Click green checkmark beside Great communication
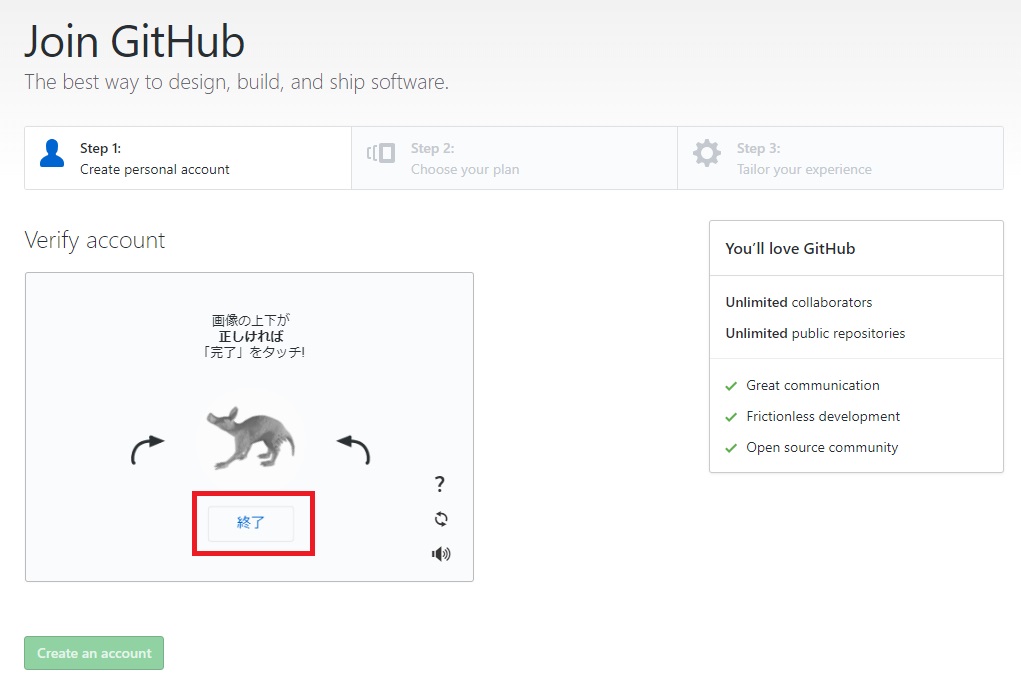Viewport: 1021px width, 697px height. point(731,386)
